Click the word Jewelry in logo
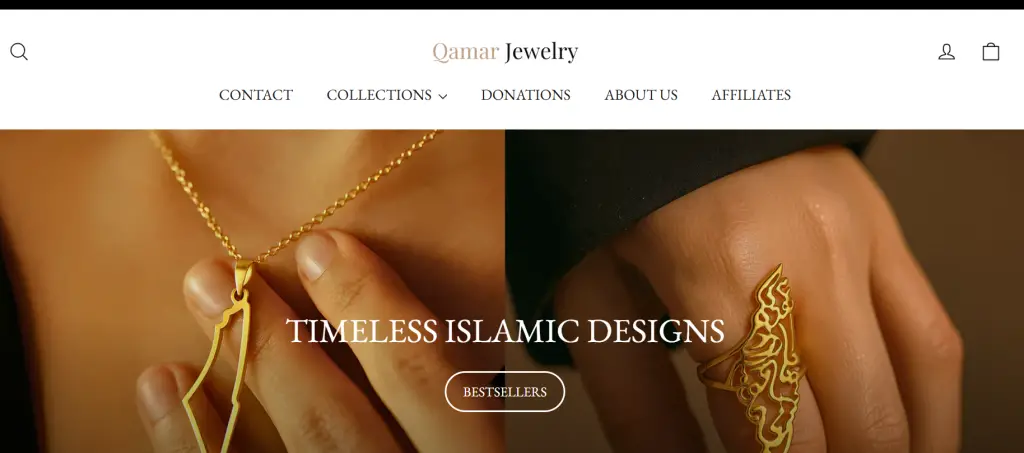Image resolution: width=1024 pixels, height=453 pixels. 541,52
